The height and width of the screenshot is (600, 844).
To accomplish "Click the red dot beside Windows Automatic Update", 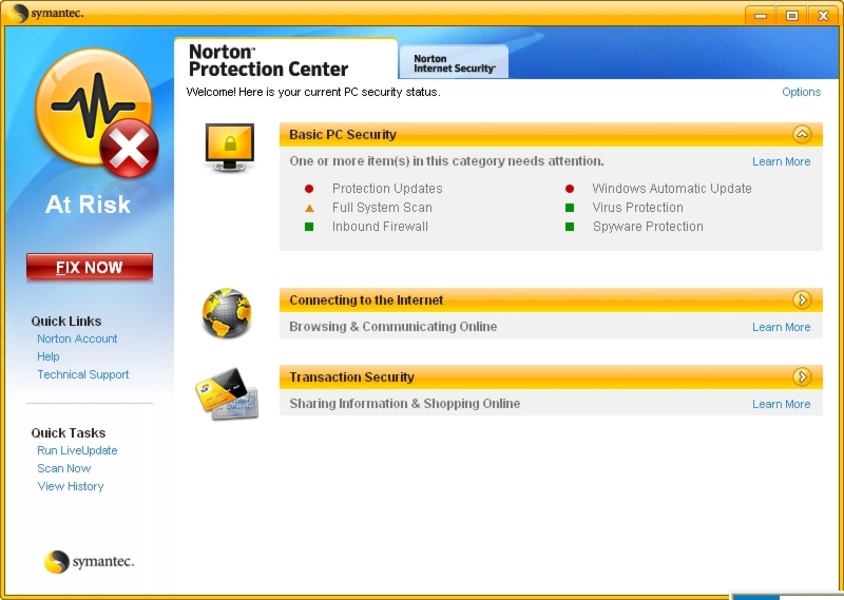I will pyautogui.click(x=569, y=189).
